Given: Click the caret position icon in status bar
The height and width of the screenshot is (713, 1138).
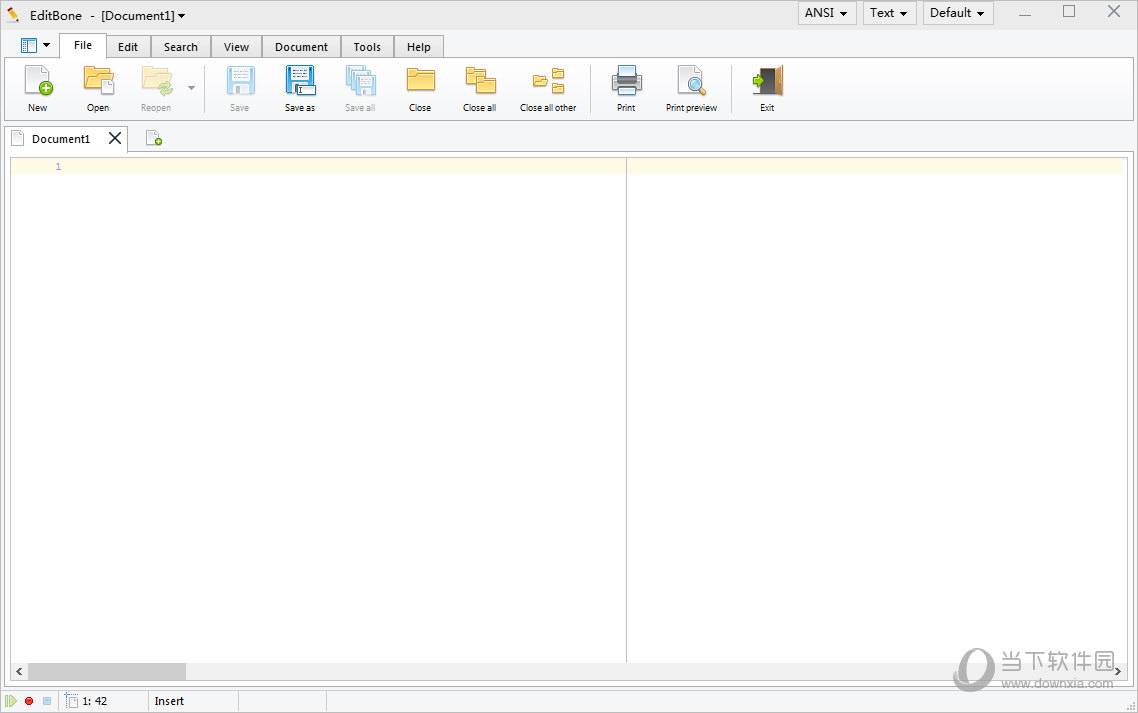Looking at the screenshot, I should [71, 701].
